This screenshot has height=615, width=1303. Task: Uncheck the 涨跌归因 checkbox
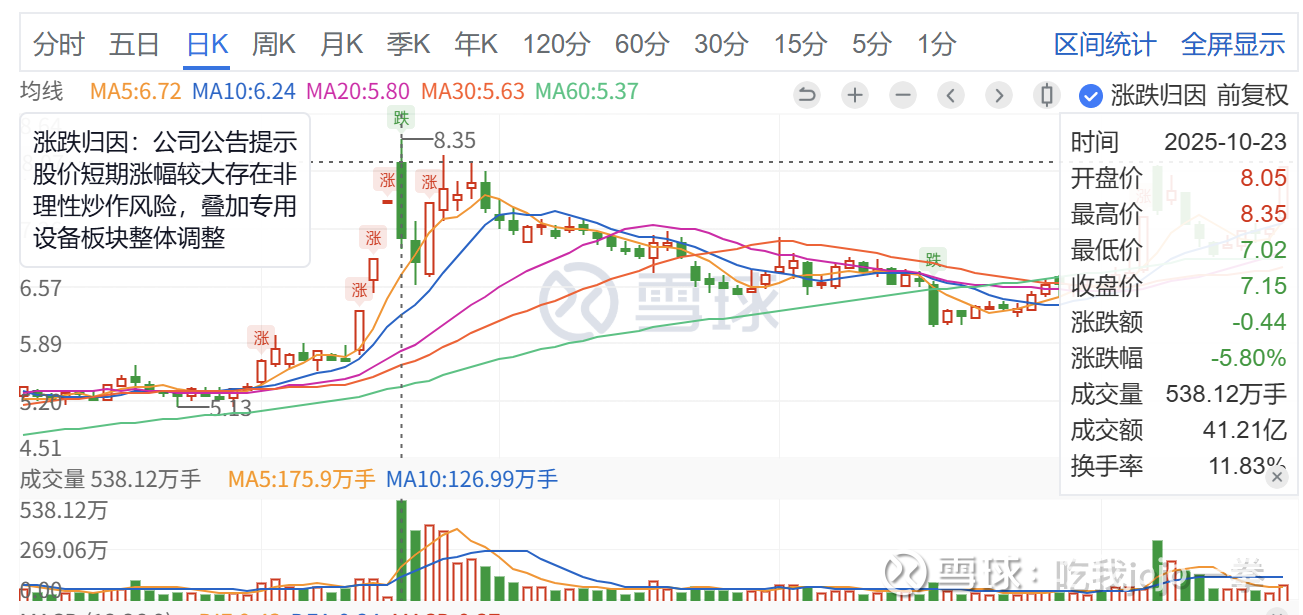click(1090, 96)
